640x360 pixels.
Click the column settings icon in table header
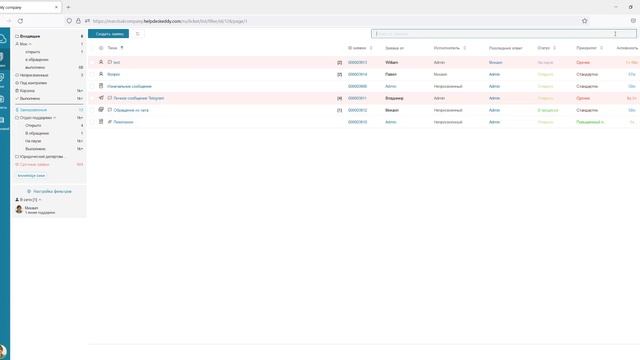[x=101, y=48]
